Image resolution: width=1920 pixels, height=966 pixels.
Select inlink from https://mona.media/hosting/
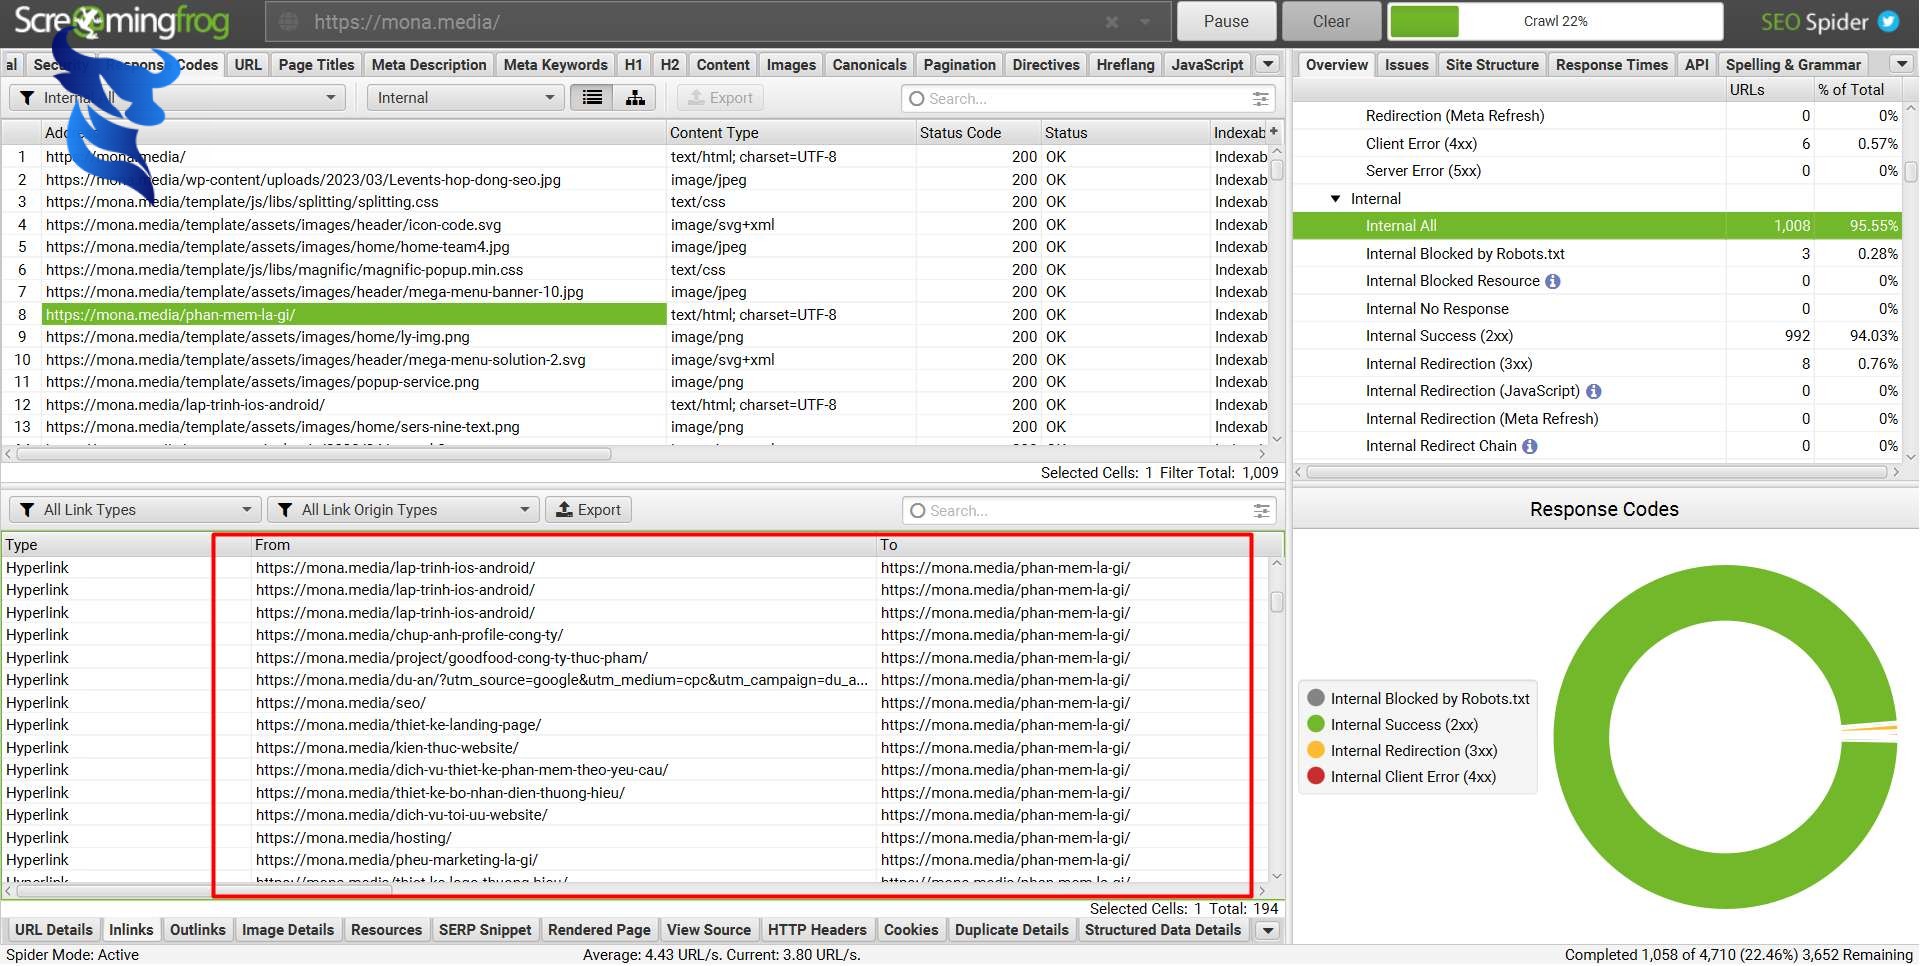click(563, 838)
